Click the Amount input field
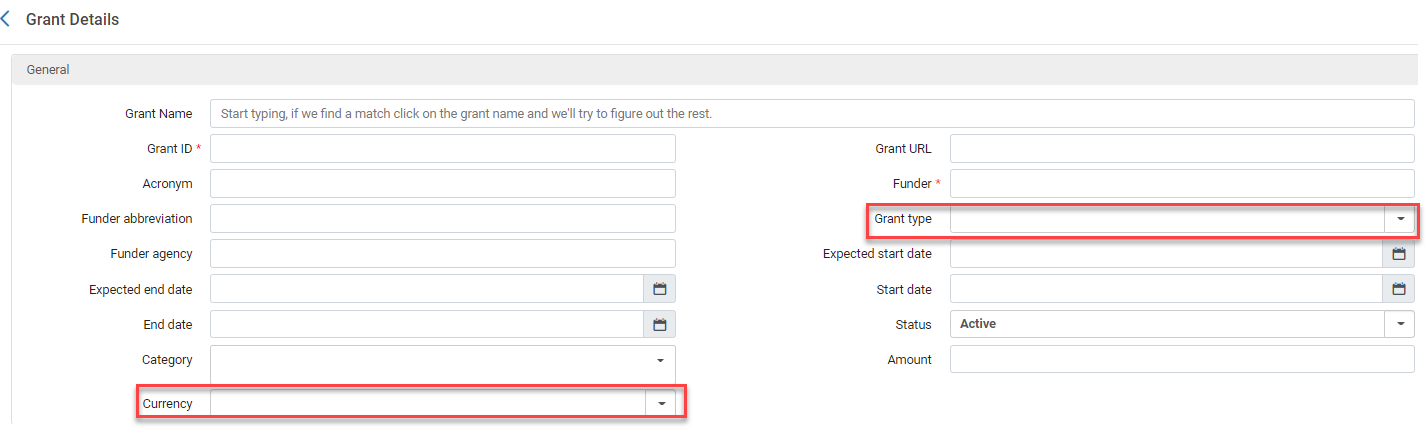The width and height of the screenshot is (1426, 431). 1181,359
